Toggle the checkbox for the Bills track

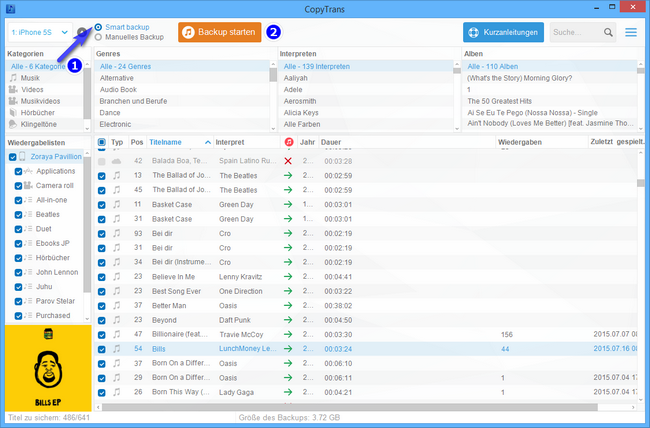click(101, 349)
